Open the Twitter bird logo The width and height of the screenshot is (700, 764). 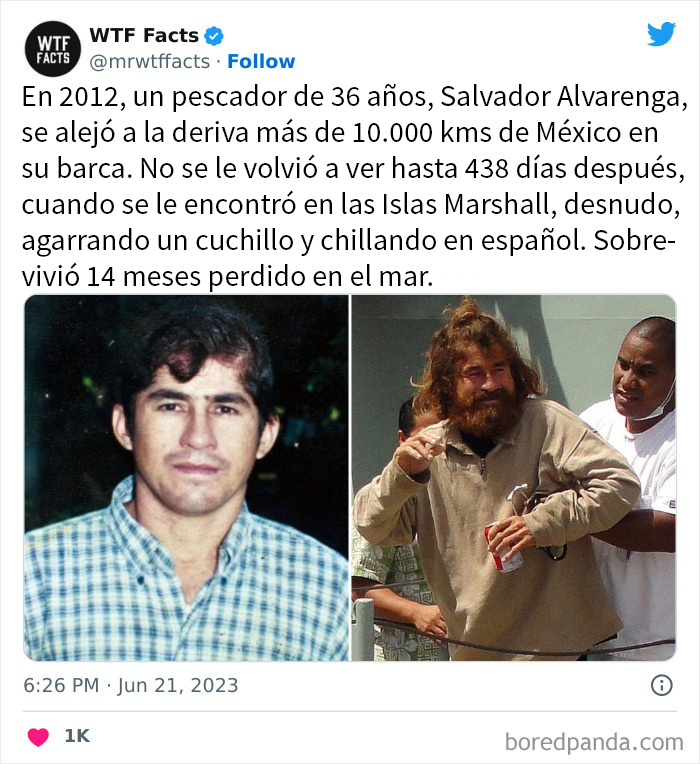[x=661, y=34]
